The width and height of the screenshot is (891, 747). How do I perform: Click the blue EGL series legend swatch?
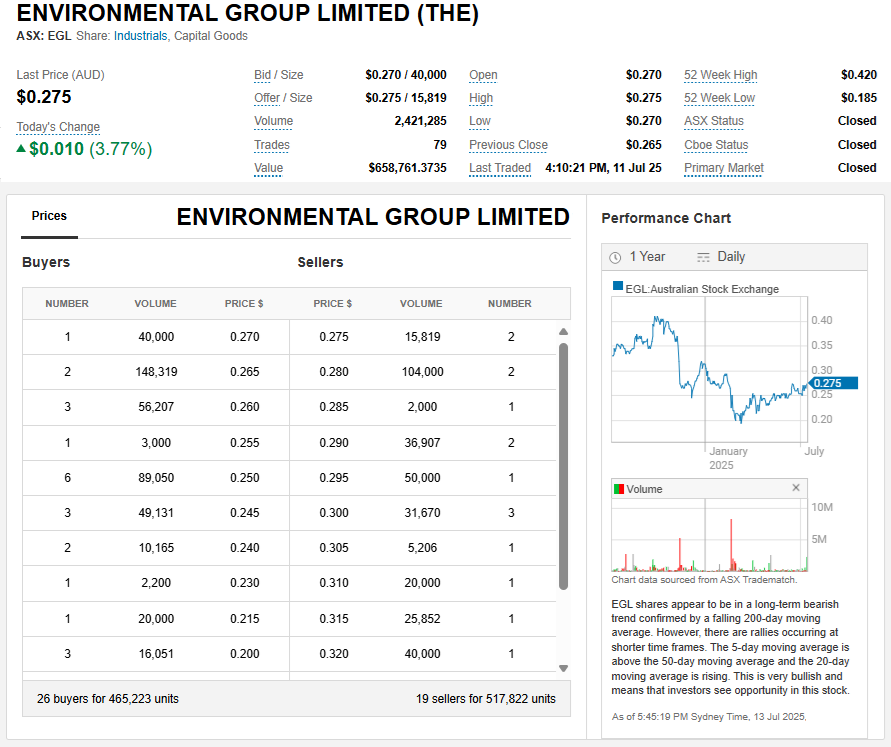[x=617, y=288]
